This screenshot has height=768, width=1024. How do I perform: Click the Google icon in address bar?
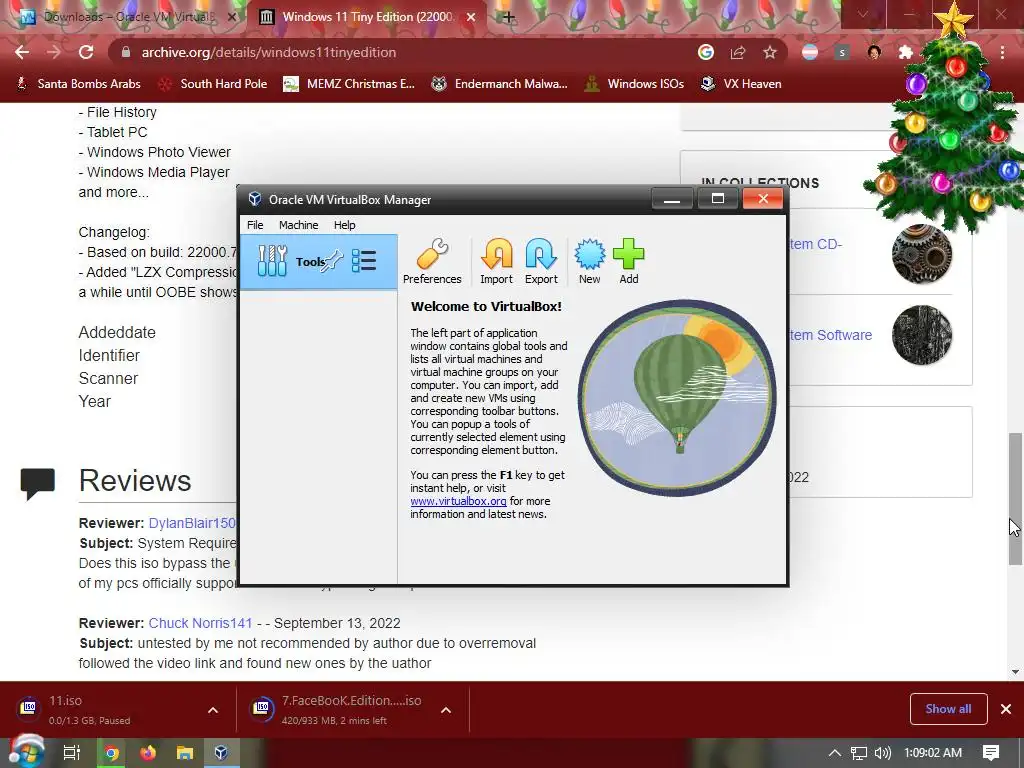pos(705,52)
